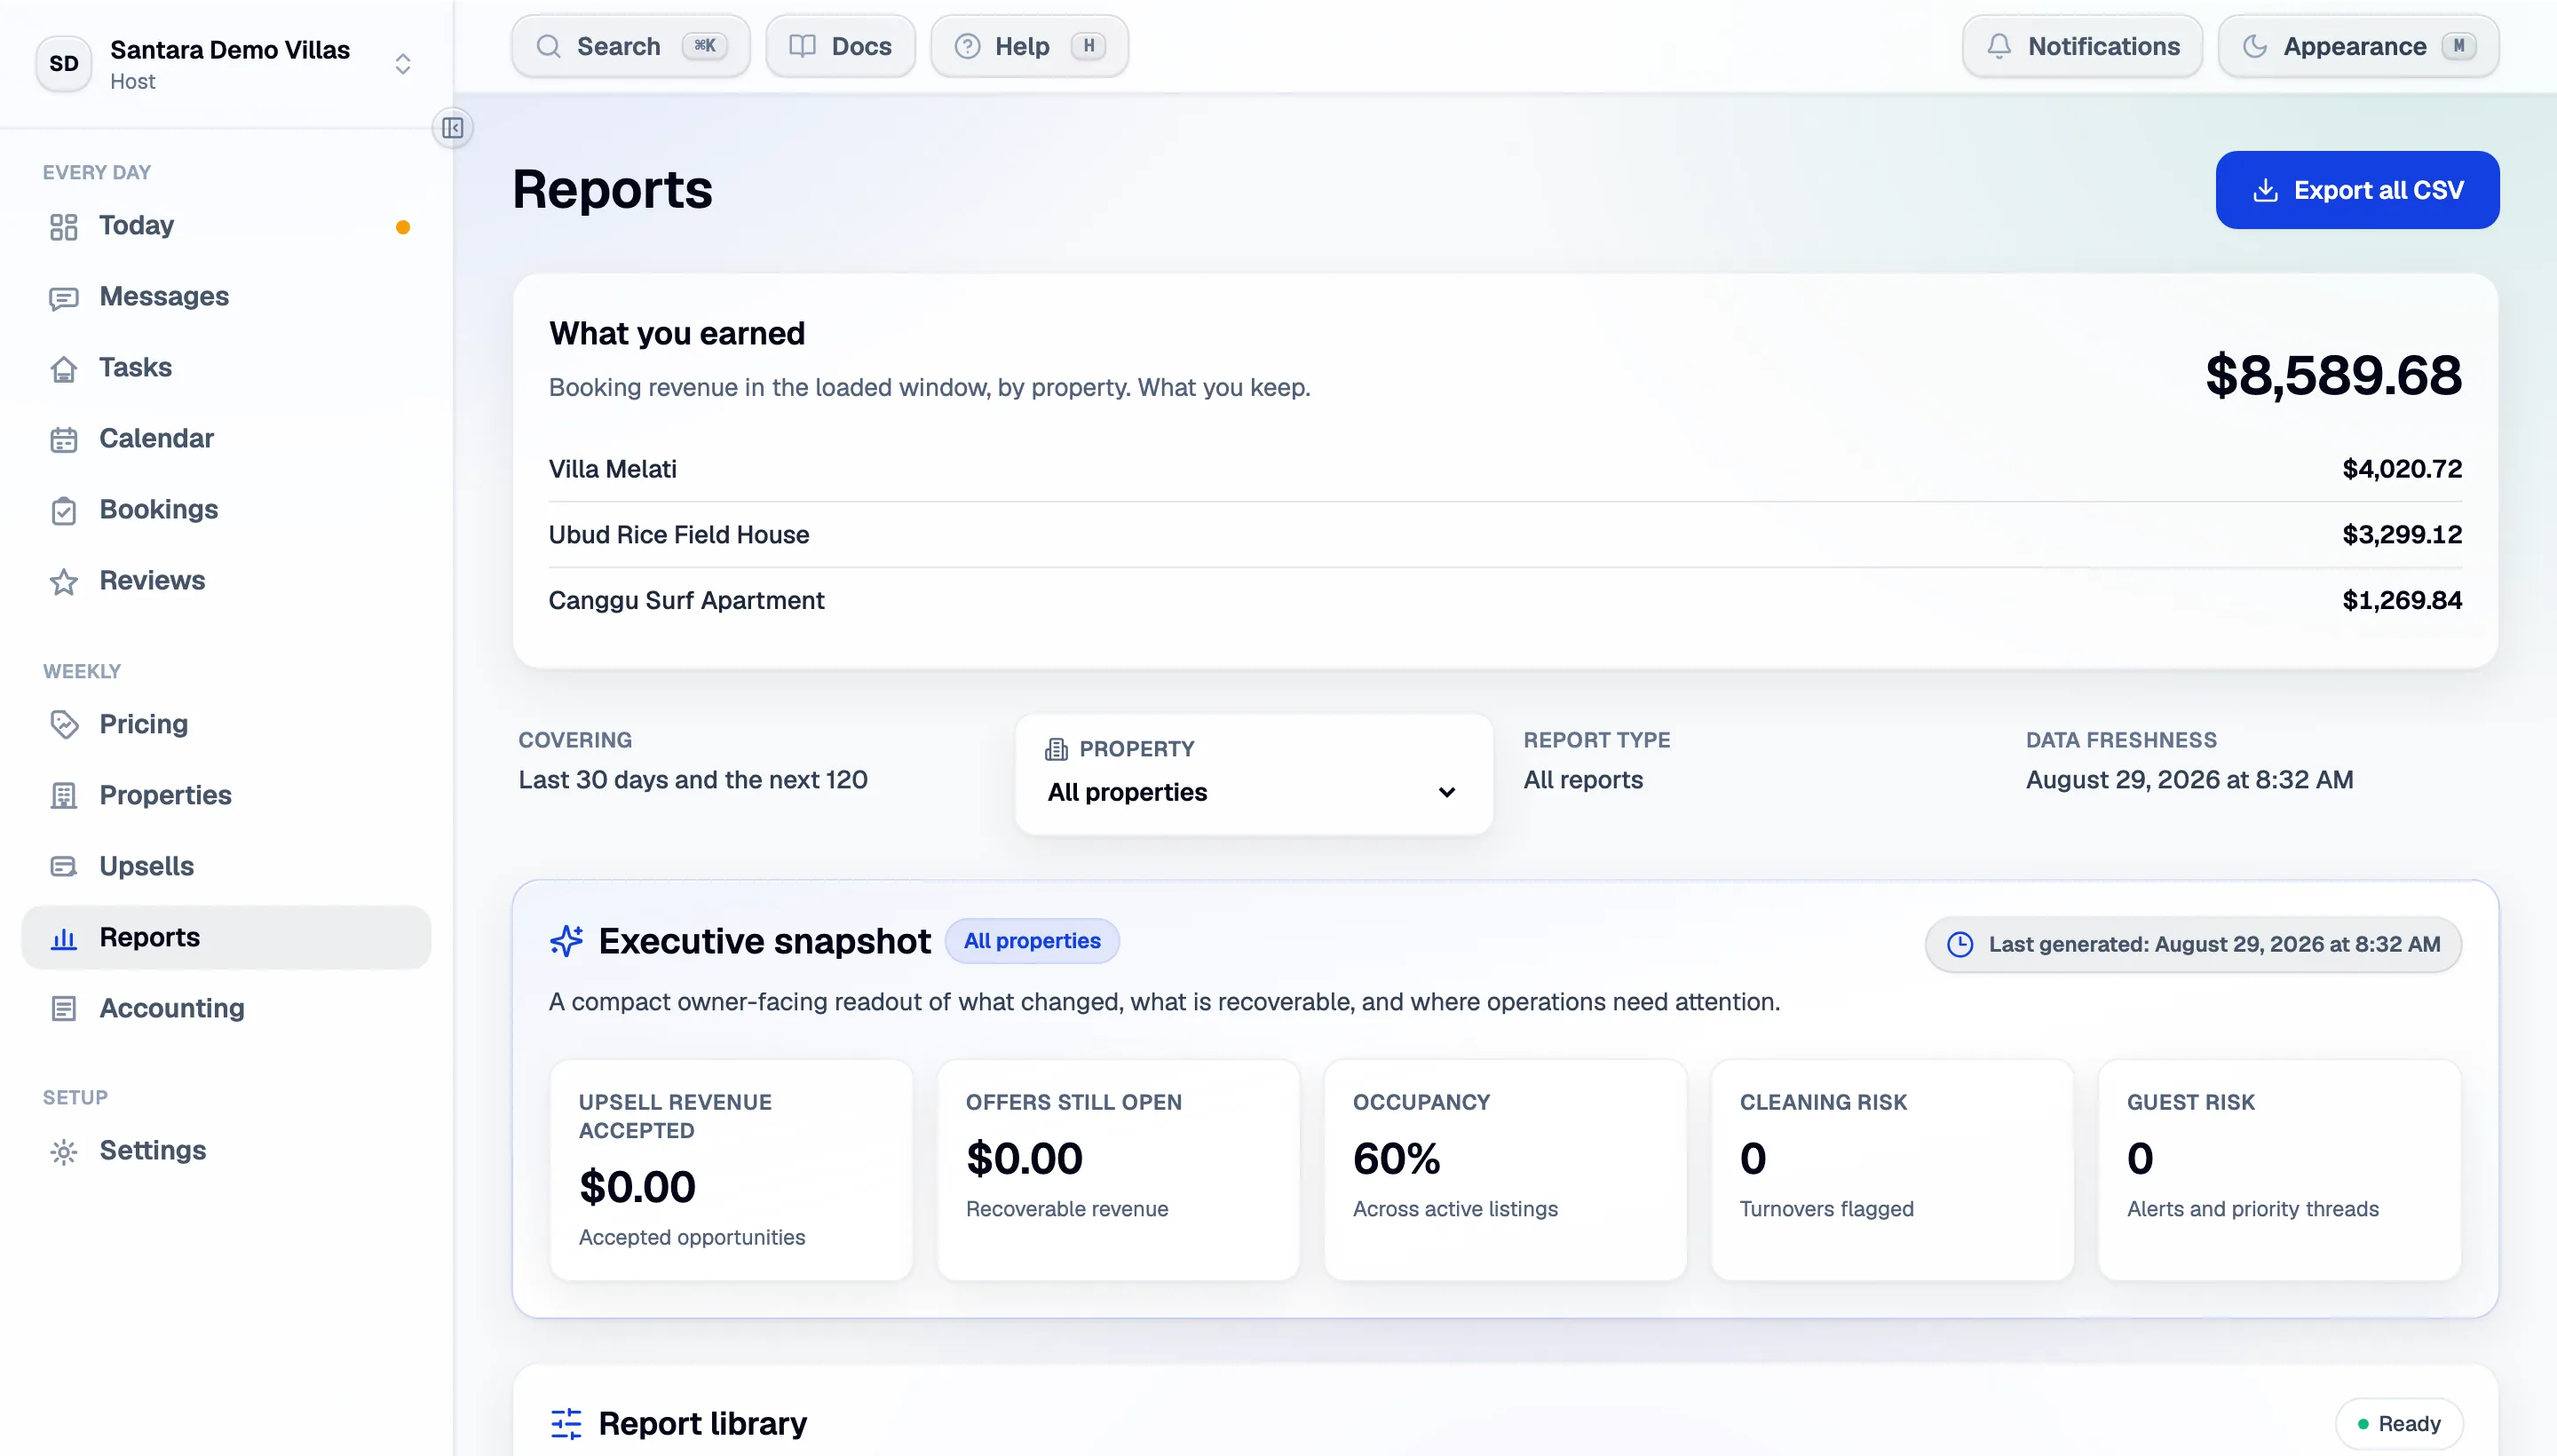The width and height of the screenshot is (2557, 1456).
Task: Click the Accounting ledger icon
Action: [x=64, y=1009]
